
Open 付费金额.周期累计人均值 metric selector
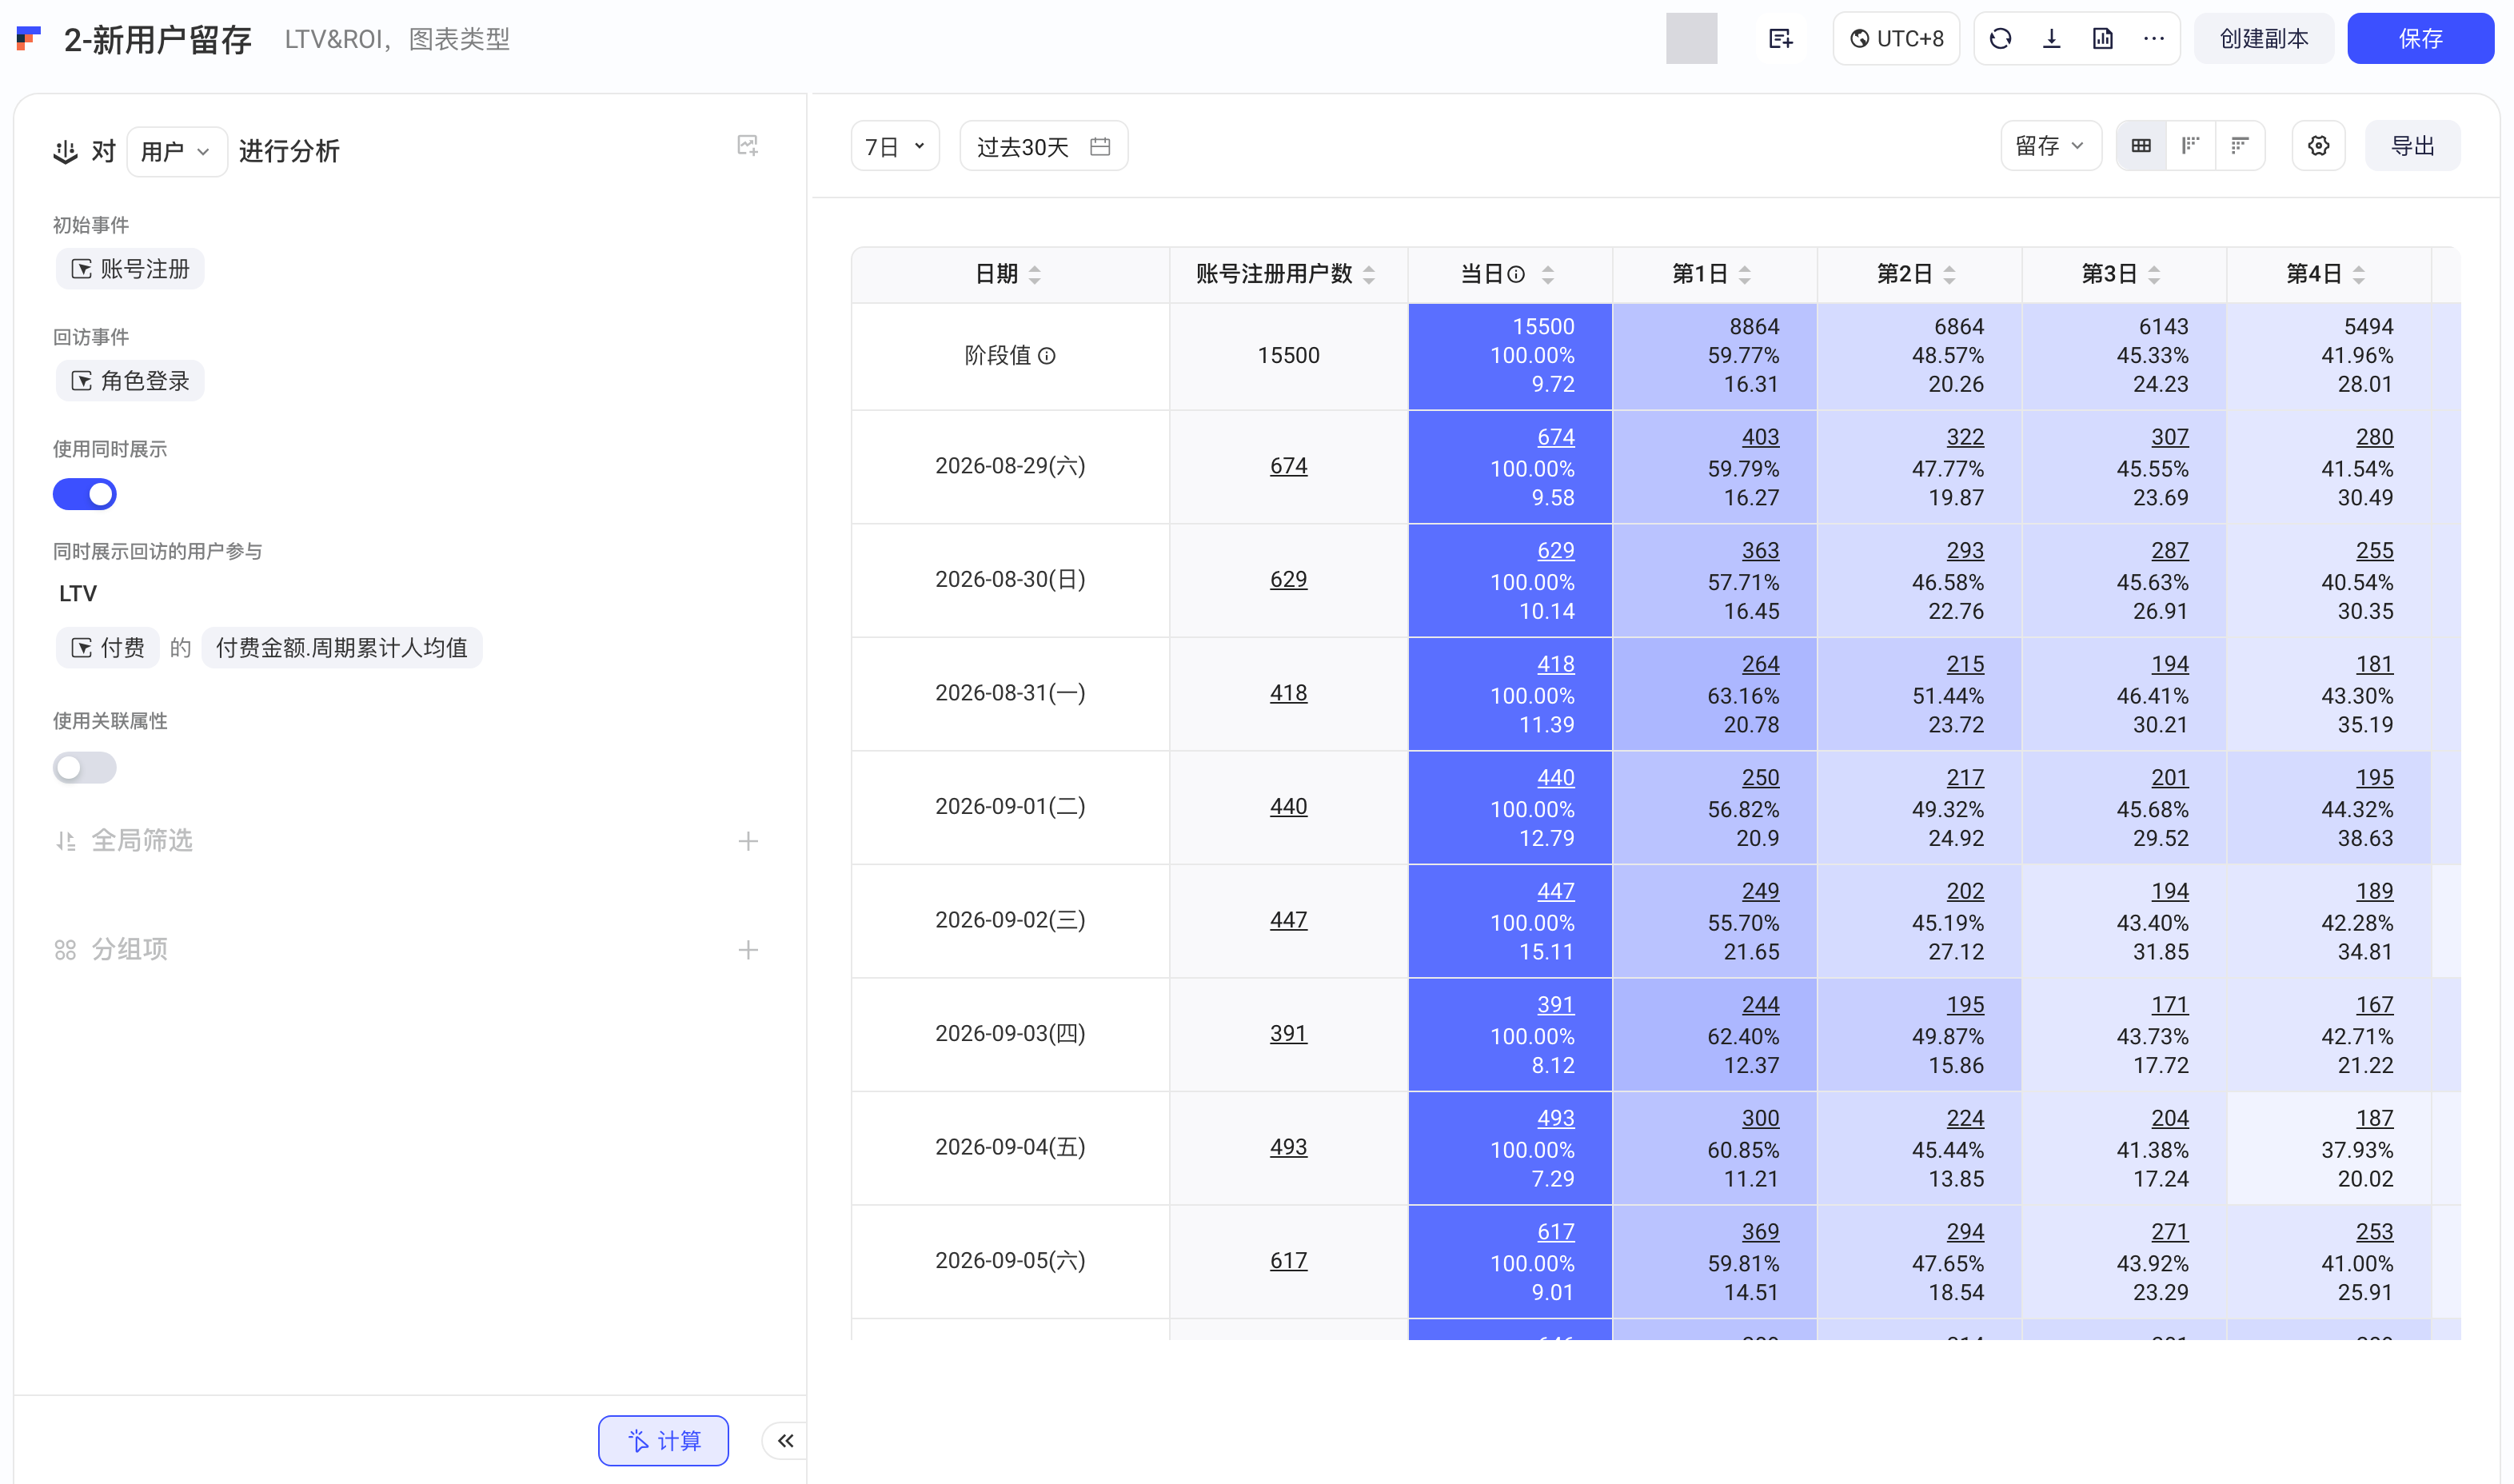pyautogui.click(x=342, y=648)
